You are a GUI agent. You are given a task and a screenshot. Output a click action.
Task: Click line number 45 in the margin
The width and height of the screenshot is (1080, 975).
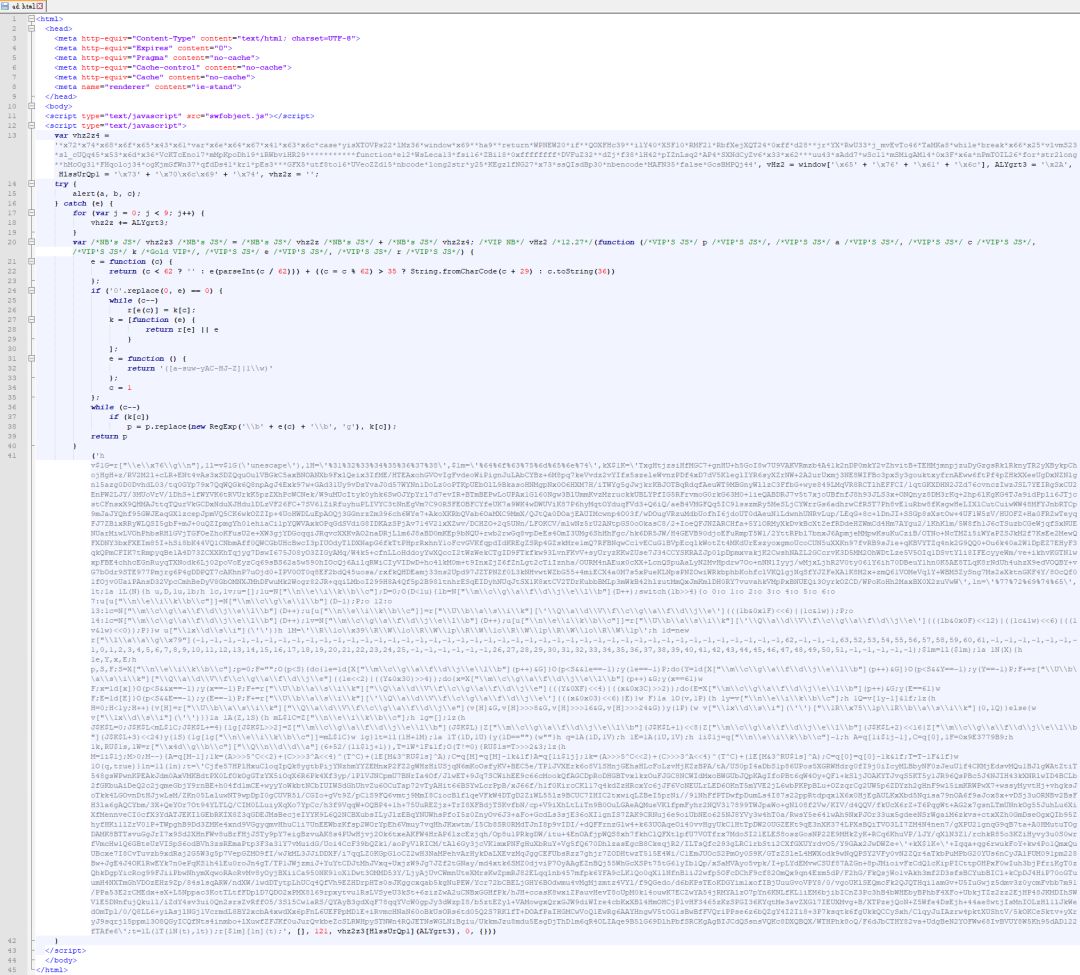12,969
